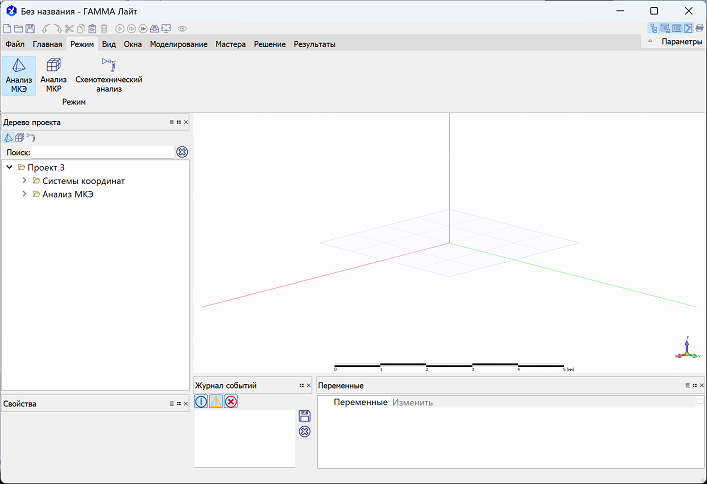Click Изменить in the Переменные panel
Viewport: 707px width, 484px height.
pyautogui.click(x=413, y=402)
